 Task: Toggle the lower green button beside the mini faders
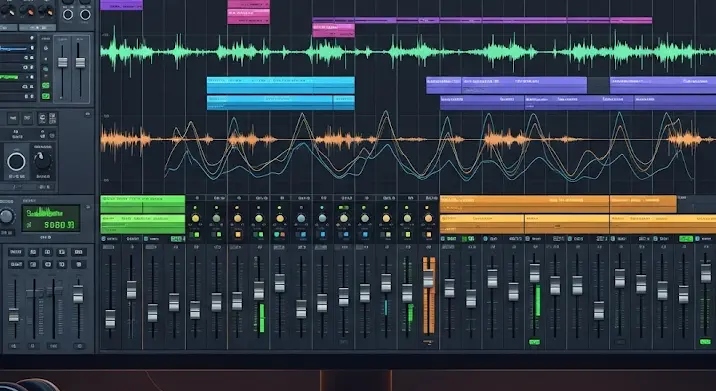pos(46,96)
